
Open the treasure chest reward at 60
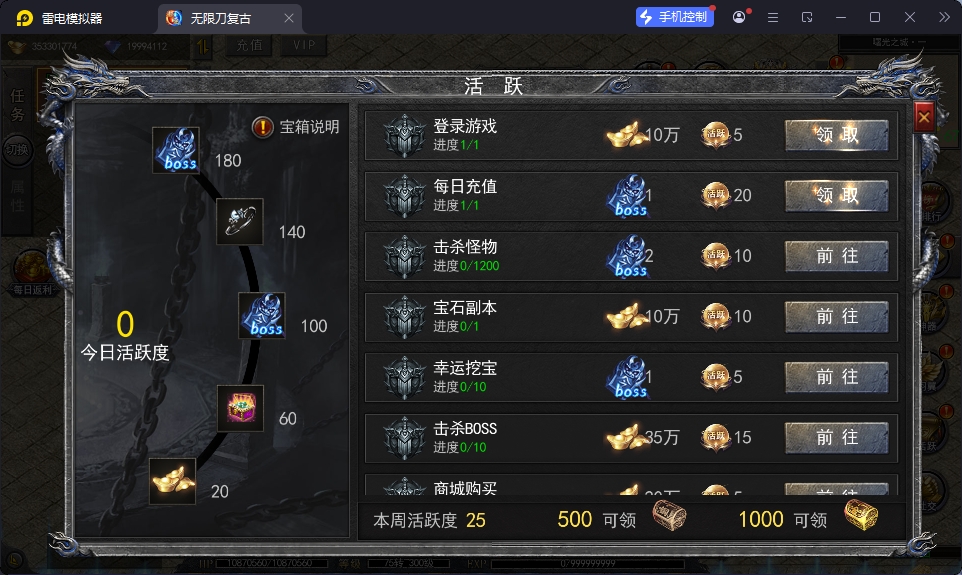[240, 408]
